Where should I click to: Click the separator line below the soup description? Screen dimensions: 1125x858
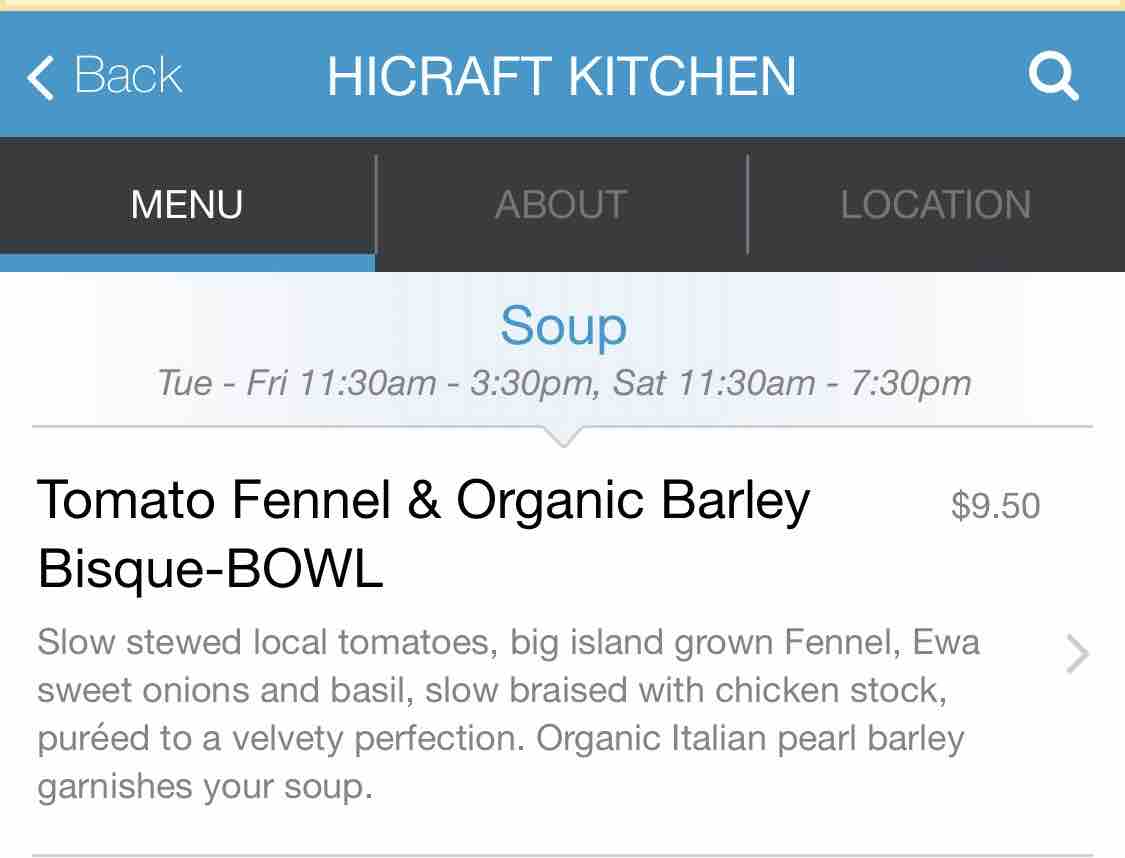pos(562,855)
